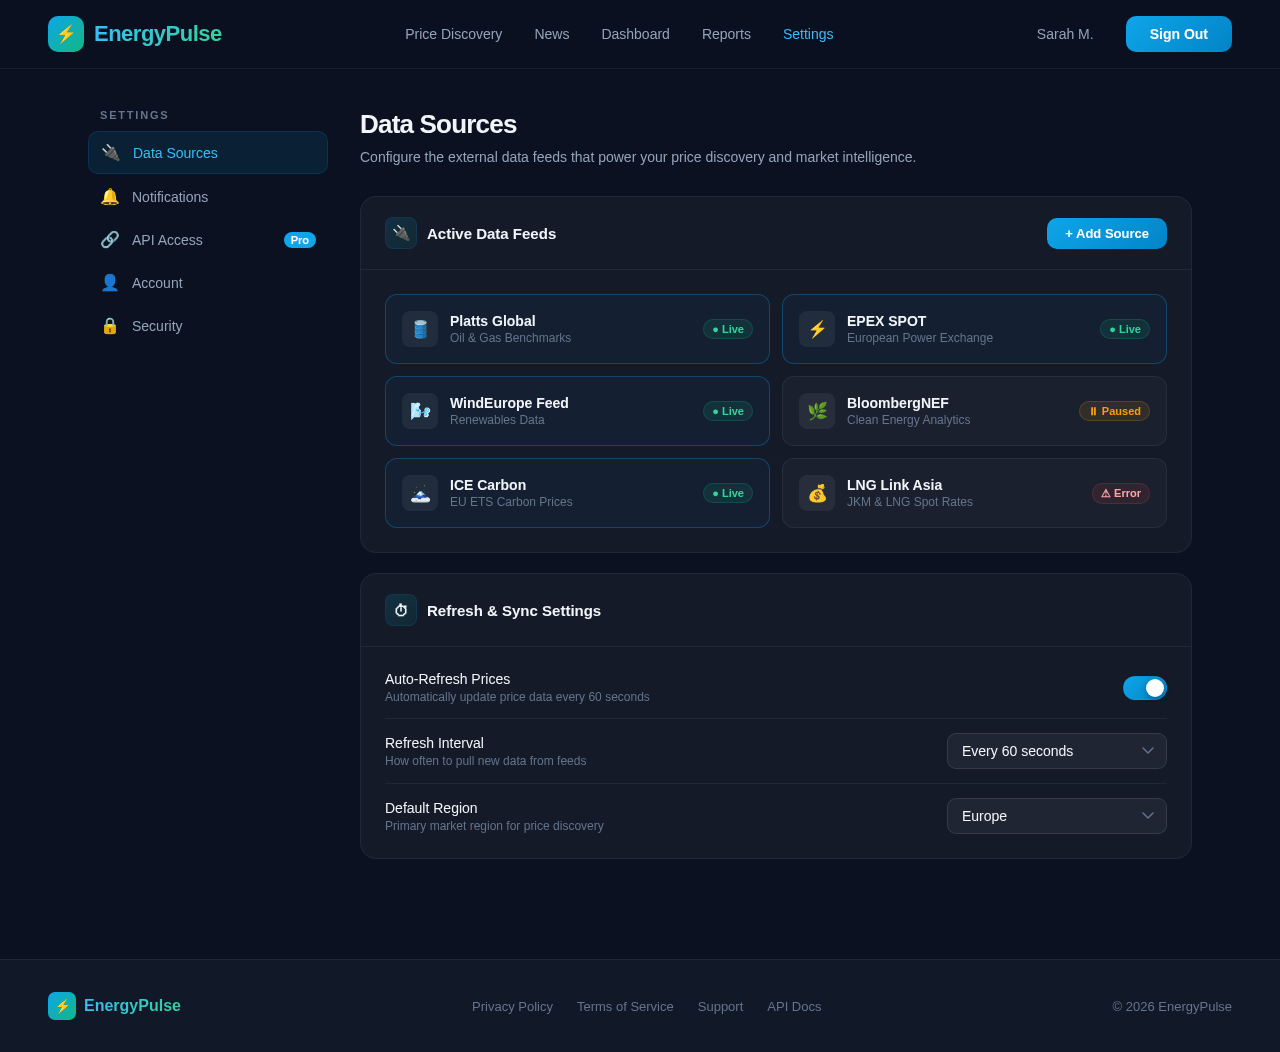Click the EnergyPulse lightning logo
Viewport: 1280px width, 1052px height.
(x=64, y=33)
